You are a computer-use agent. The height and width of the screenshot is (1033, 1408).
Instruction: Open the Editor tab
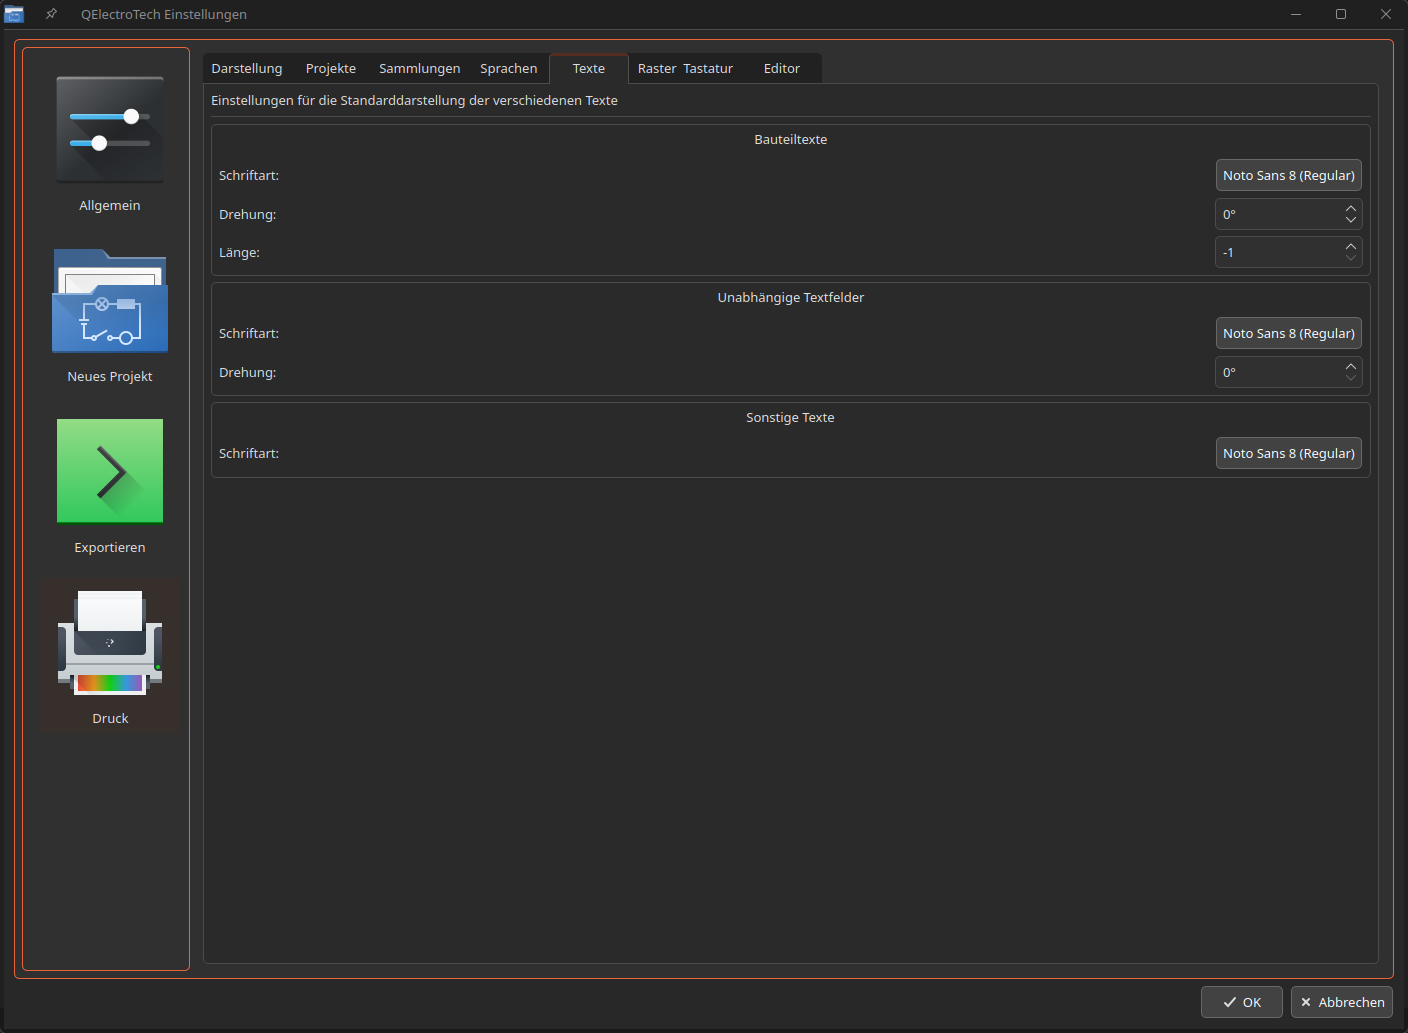(781, 69)
